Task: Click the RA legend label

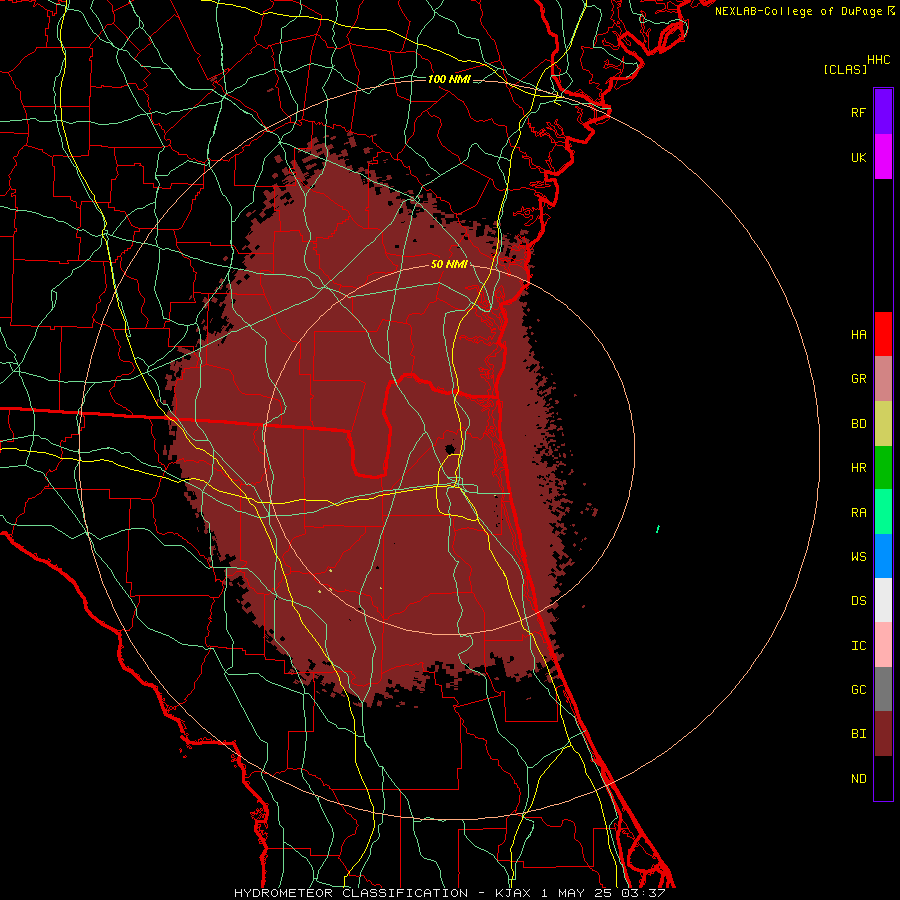Action: (x=858, y=513)
